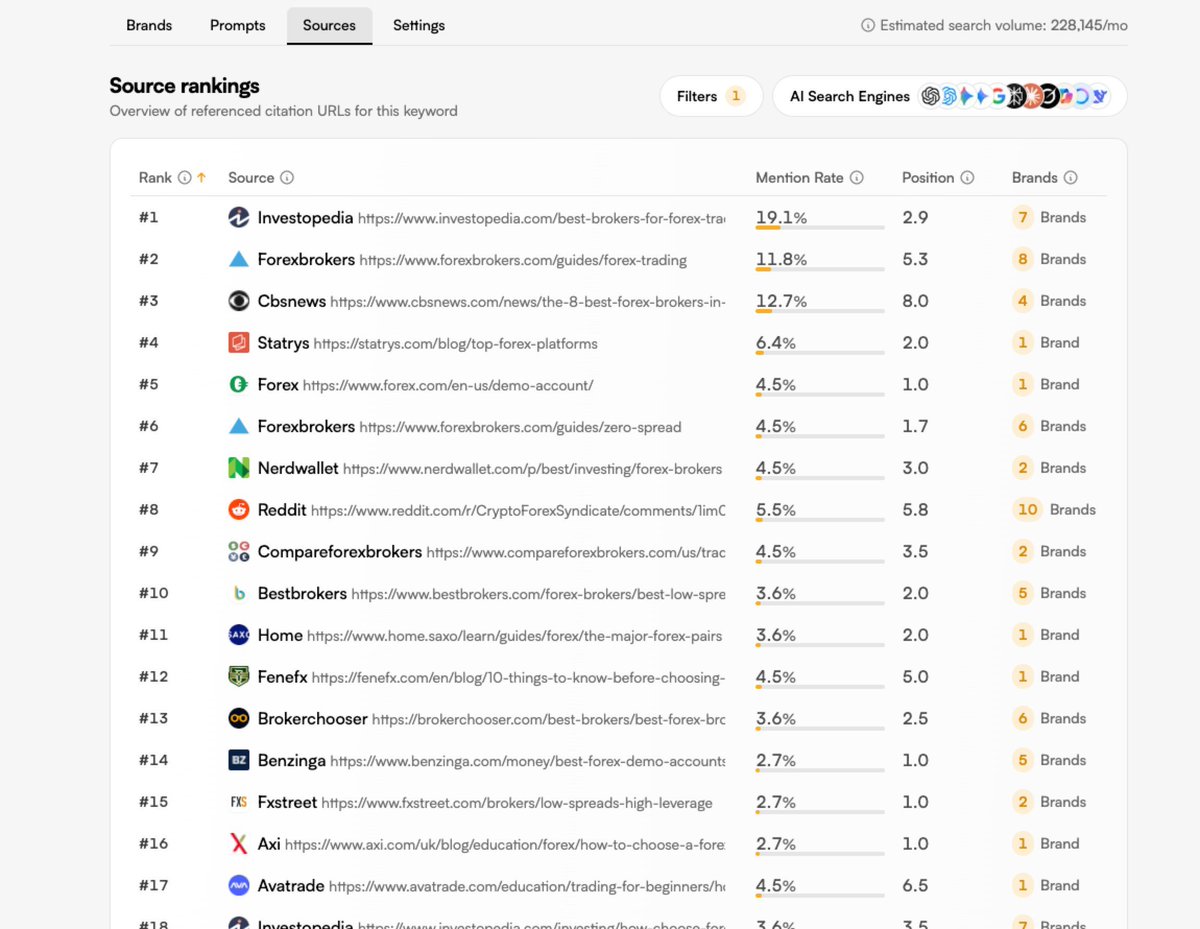The width and height of the screenshot is (1200, 929).
Task: Click the position value 8.0
Action: 915,301
